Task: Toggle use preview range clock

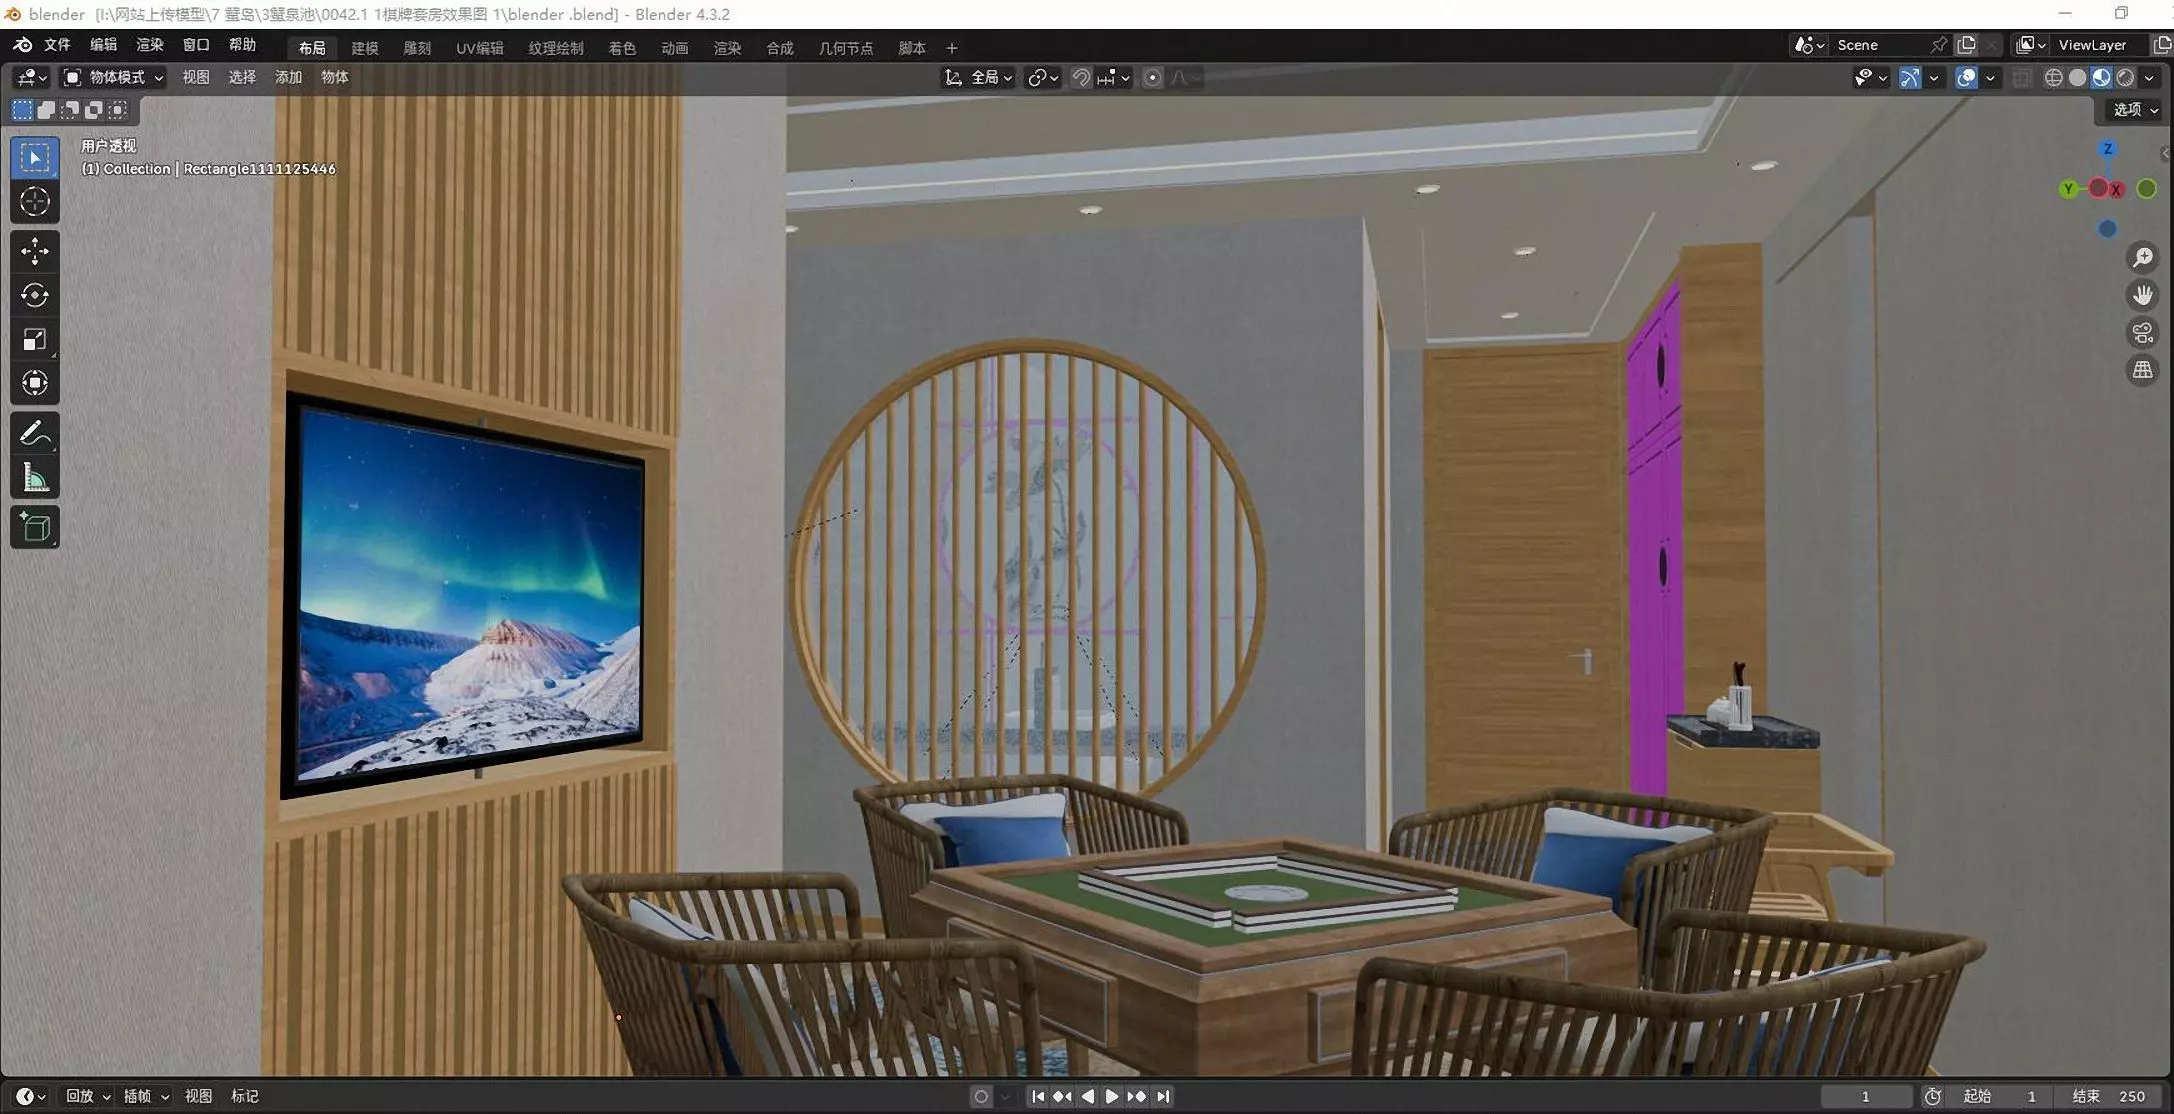Action: [x=1932, y=1097]
